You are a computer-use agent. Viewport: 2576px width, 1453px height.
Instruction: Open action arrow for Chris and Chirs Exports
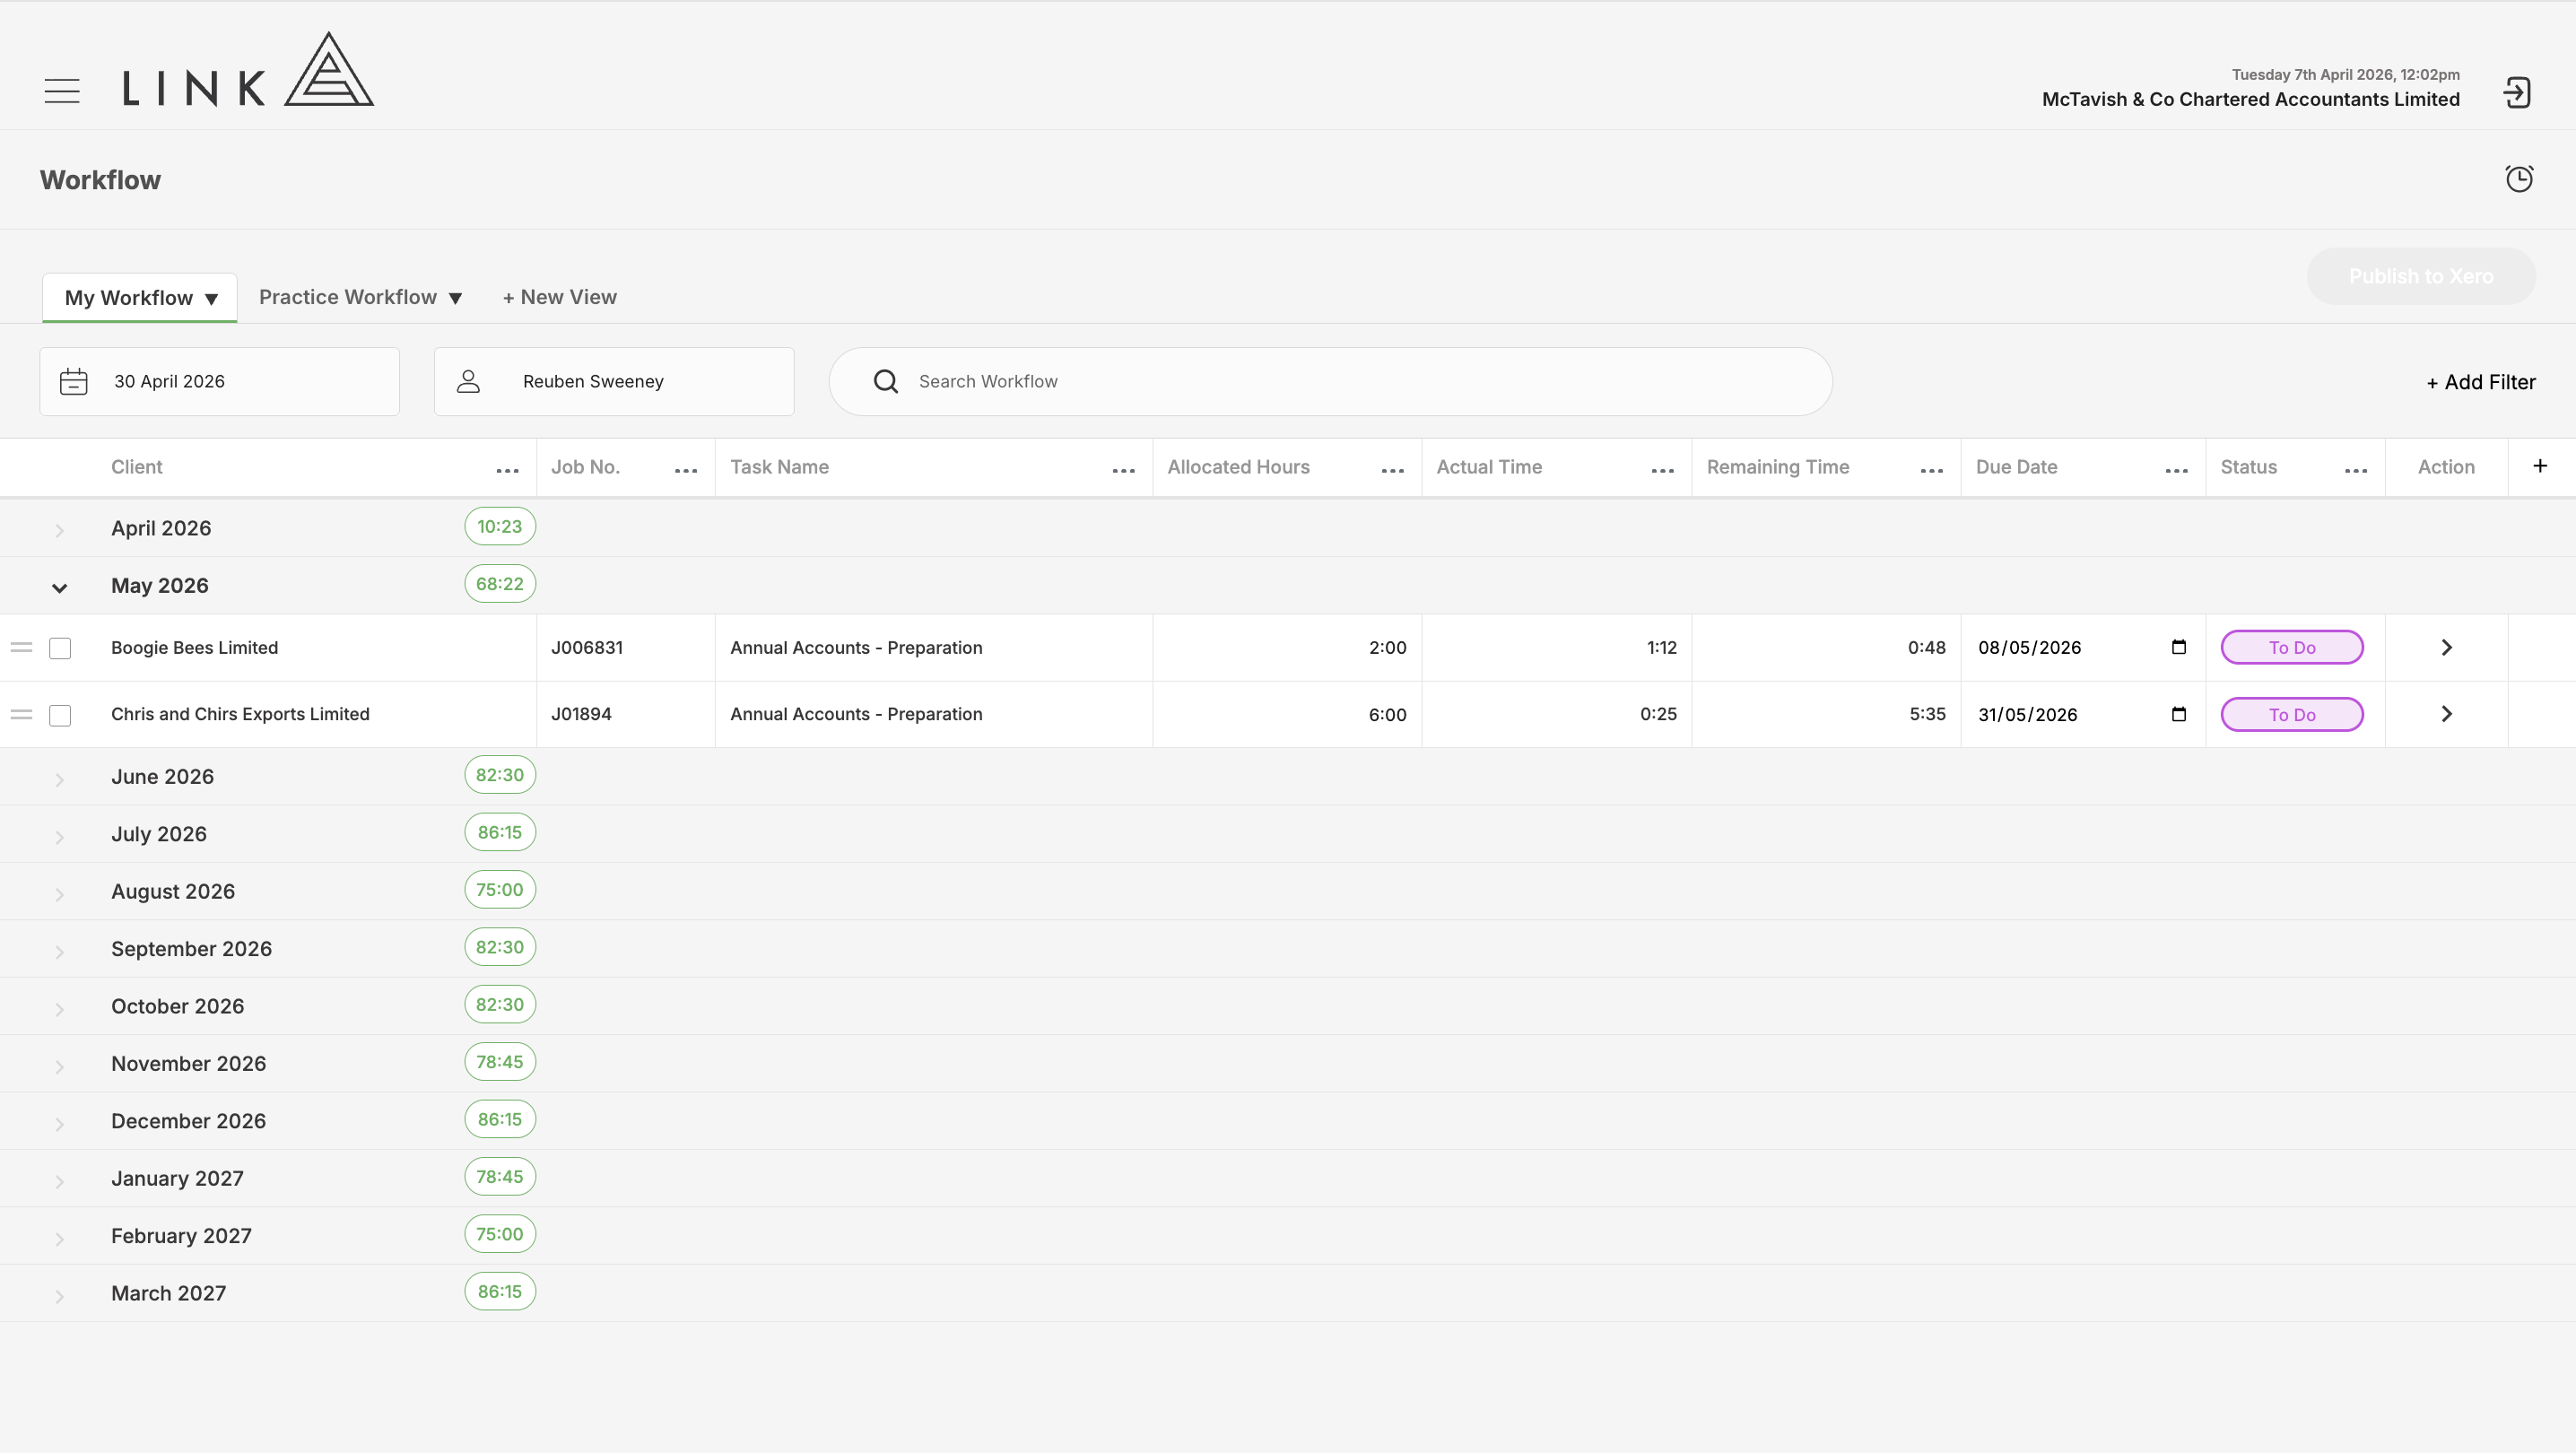[2447, 714]
